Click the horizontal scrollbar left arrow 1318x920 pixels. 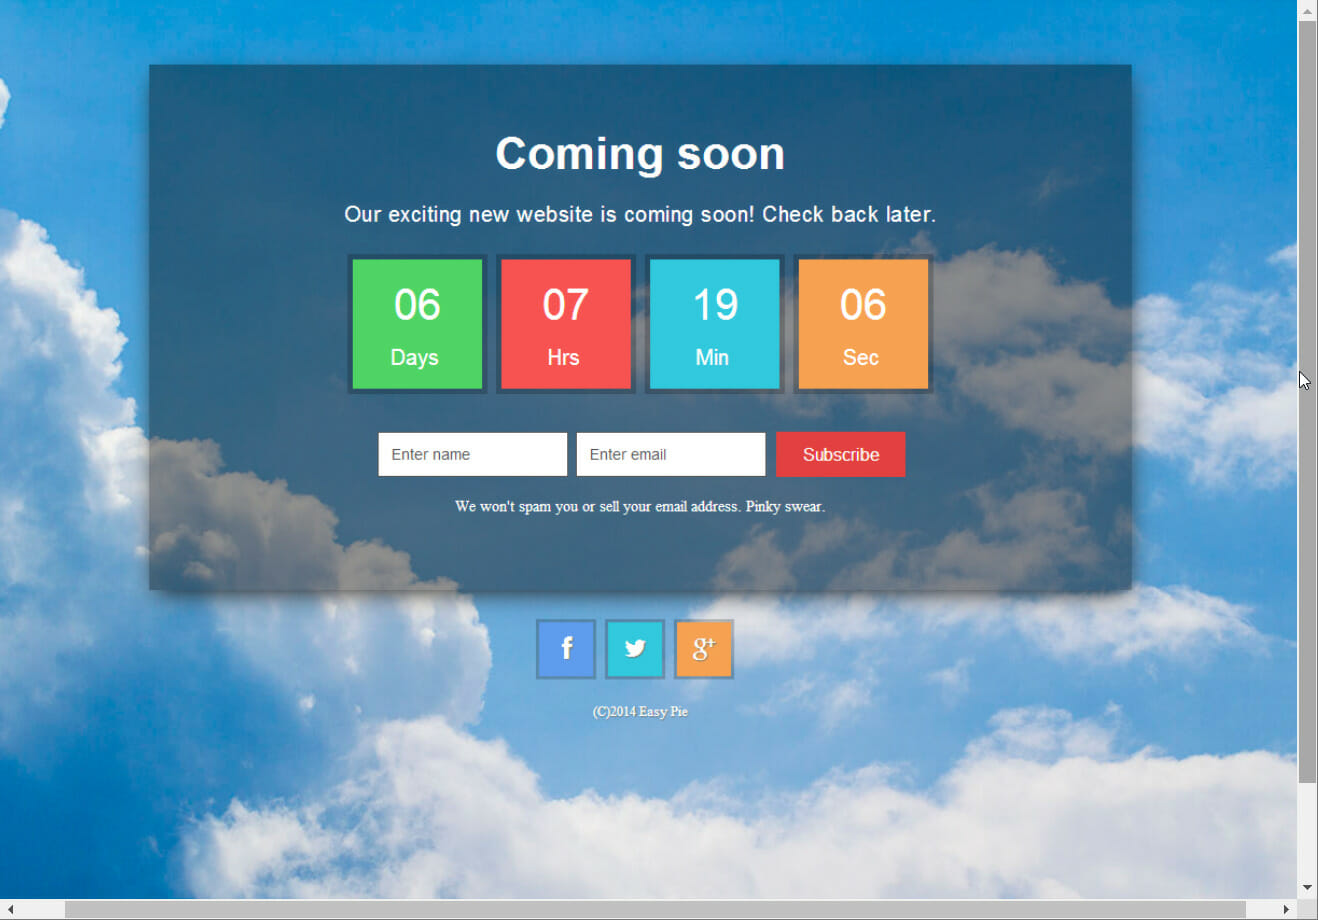10,910
